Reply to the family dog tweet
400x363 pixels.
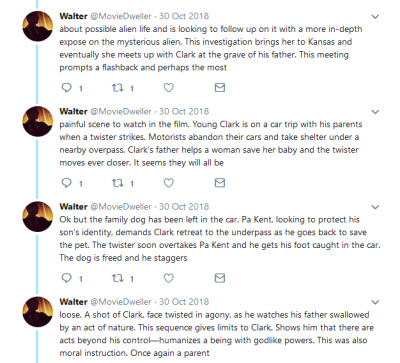pyautogui.click(x=67, y=278)
